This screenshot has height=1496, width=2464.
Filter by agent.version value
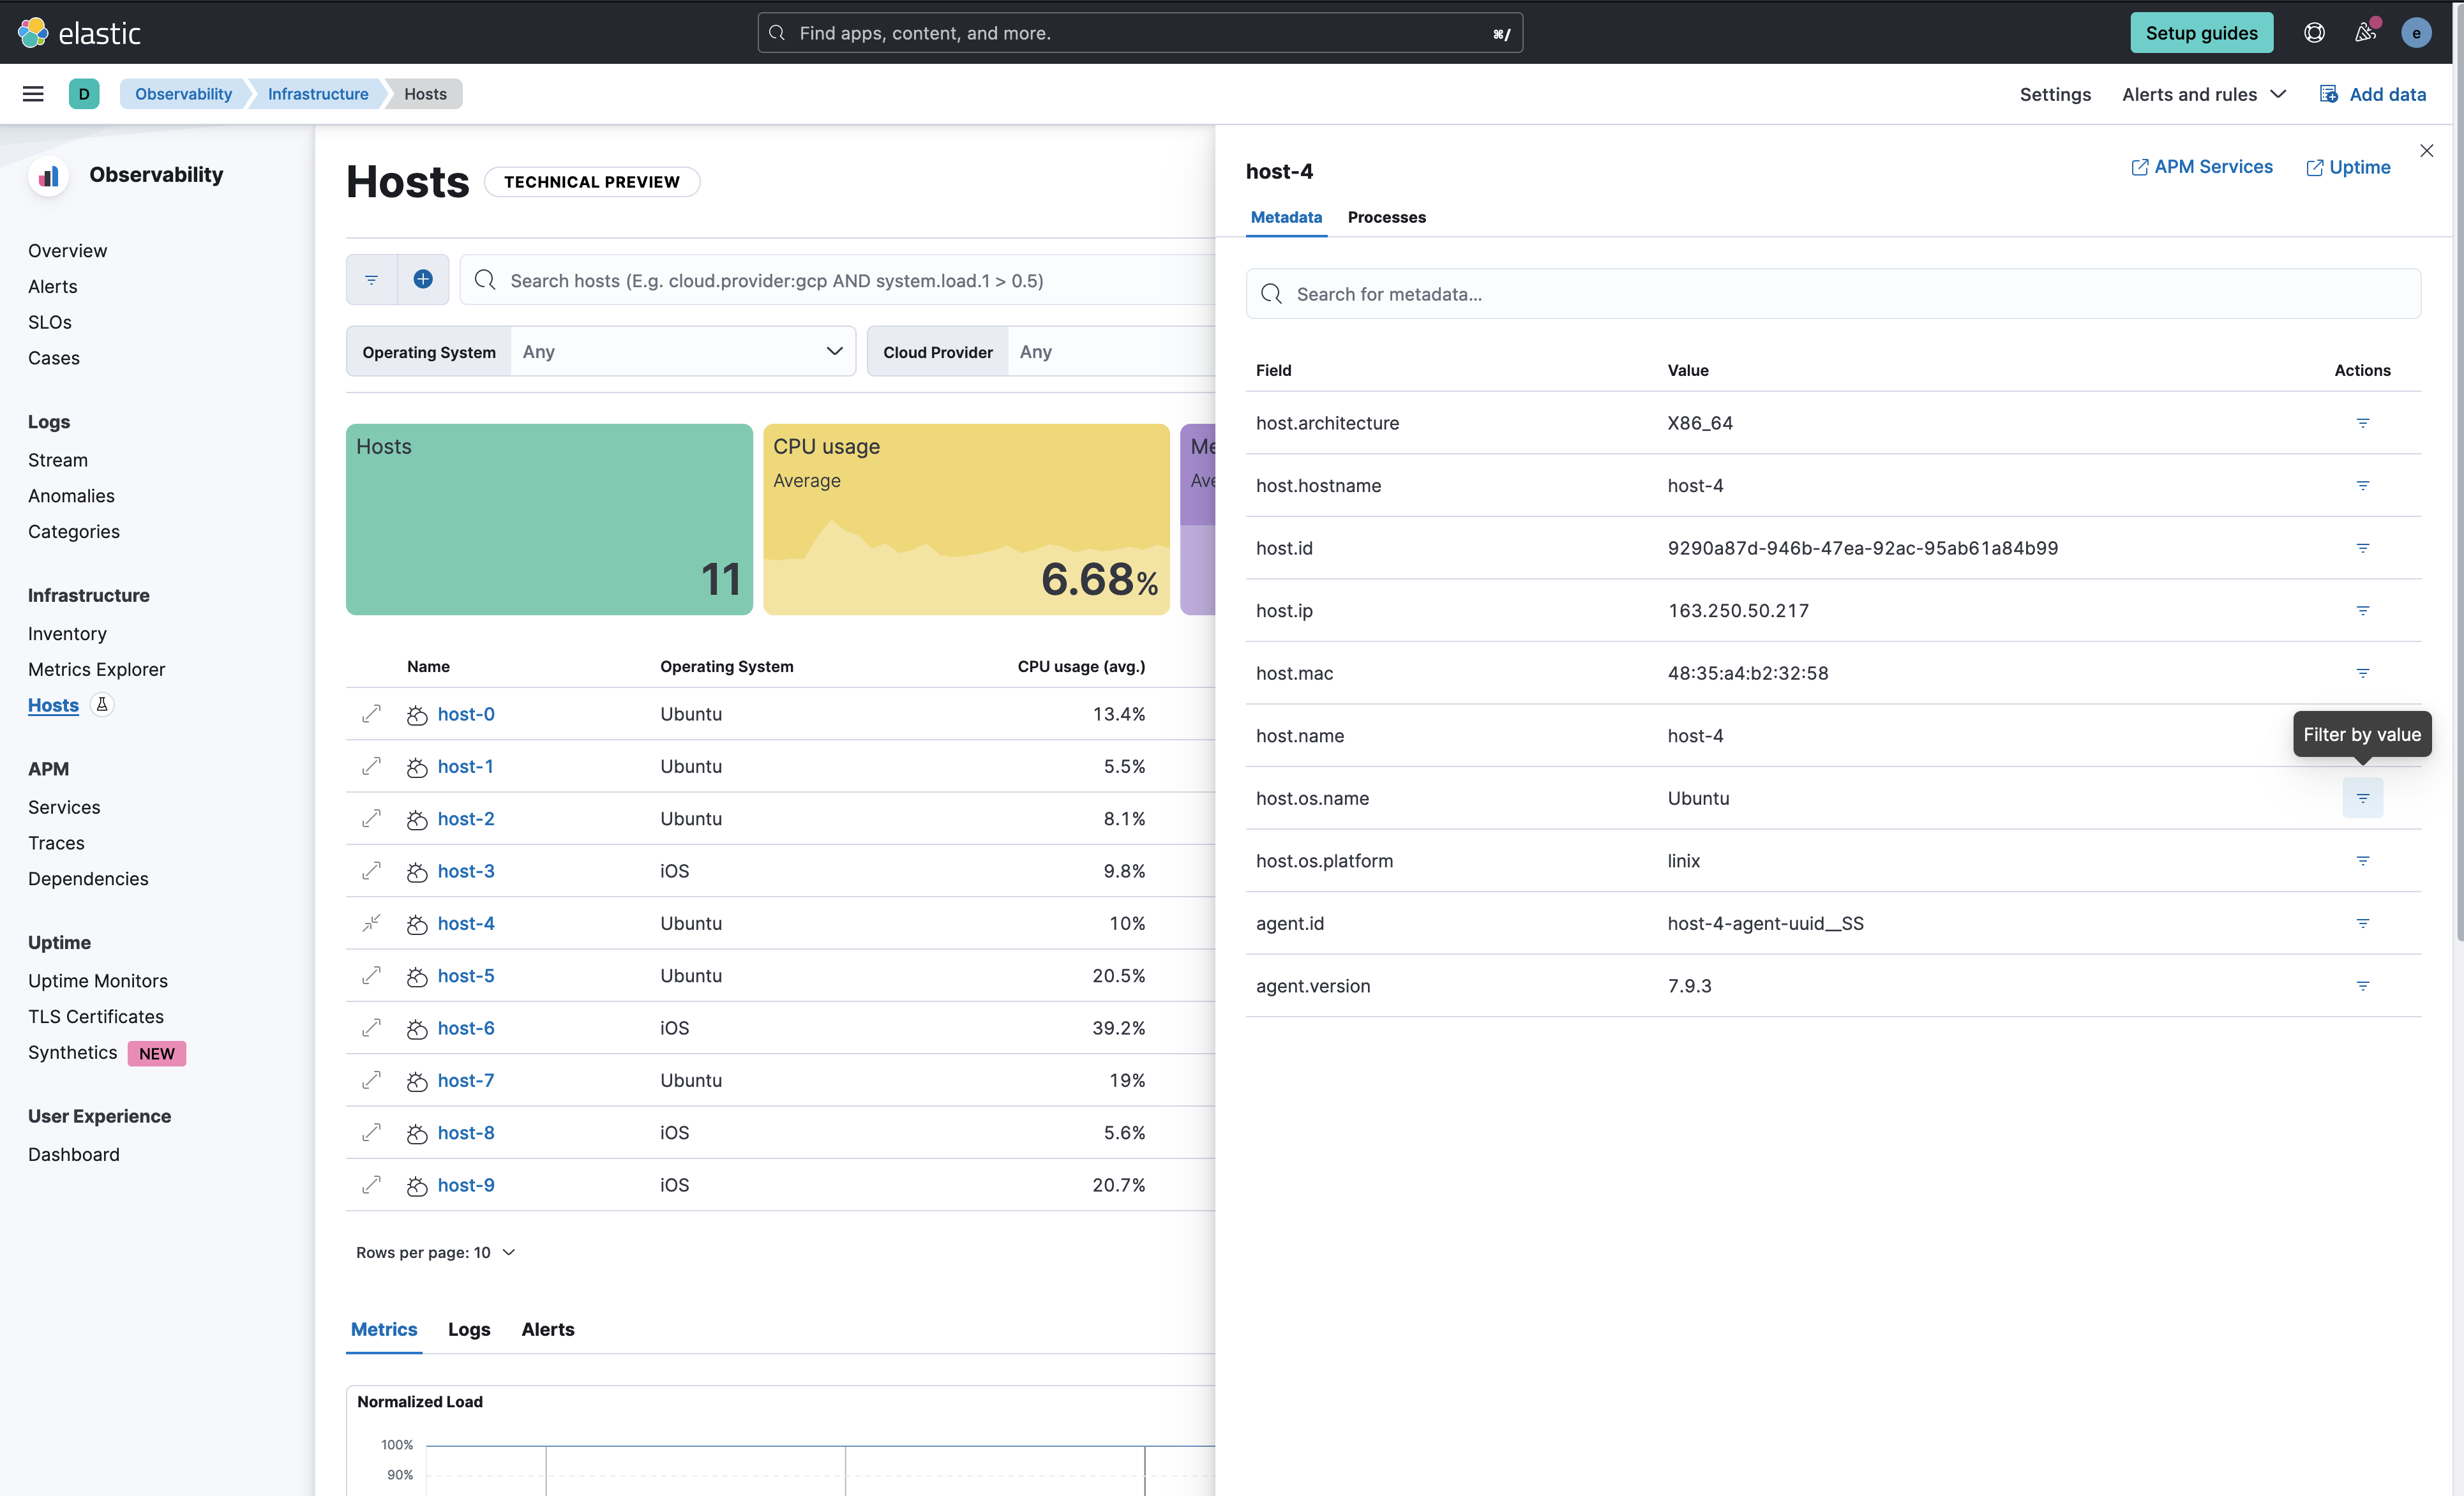tap(2362, 986)
